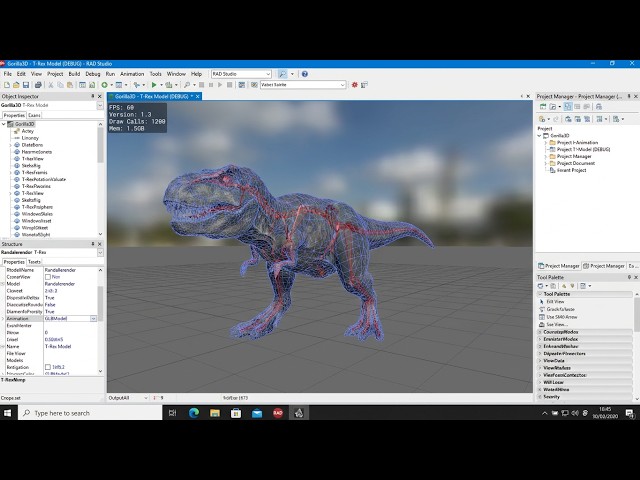Screen dimensions: 640x480
Task: Select the T-RexPavoriss tree node
Action: click(x=36, y=186)
